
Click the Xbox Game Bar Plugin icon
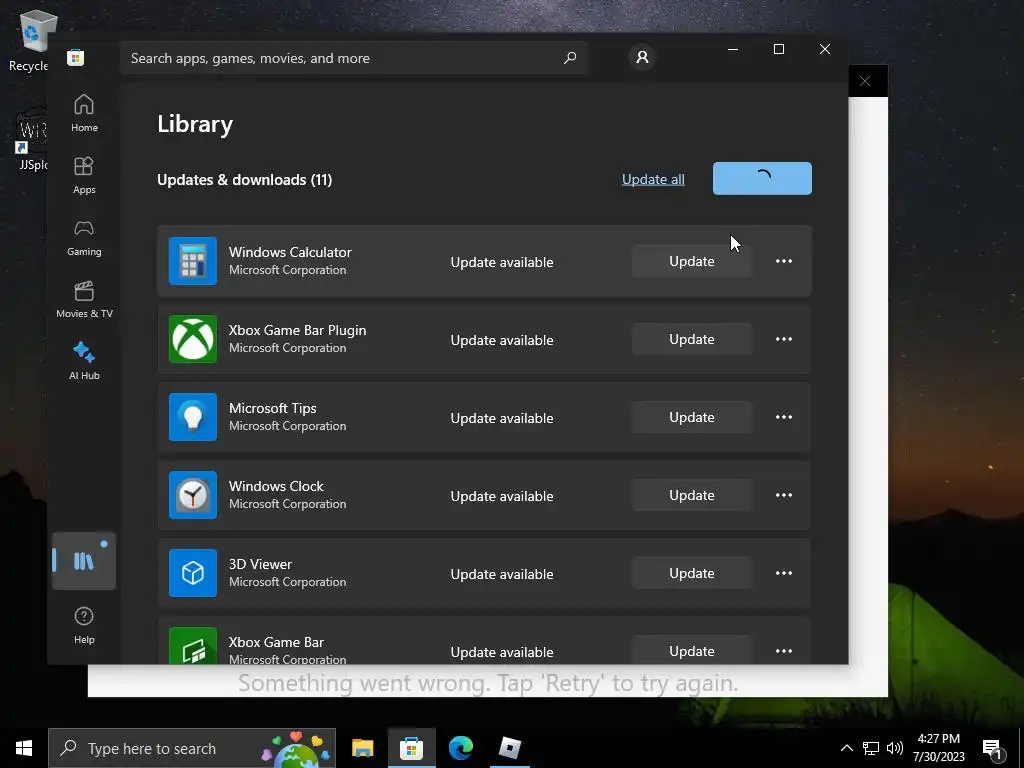193,339
